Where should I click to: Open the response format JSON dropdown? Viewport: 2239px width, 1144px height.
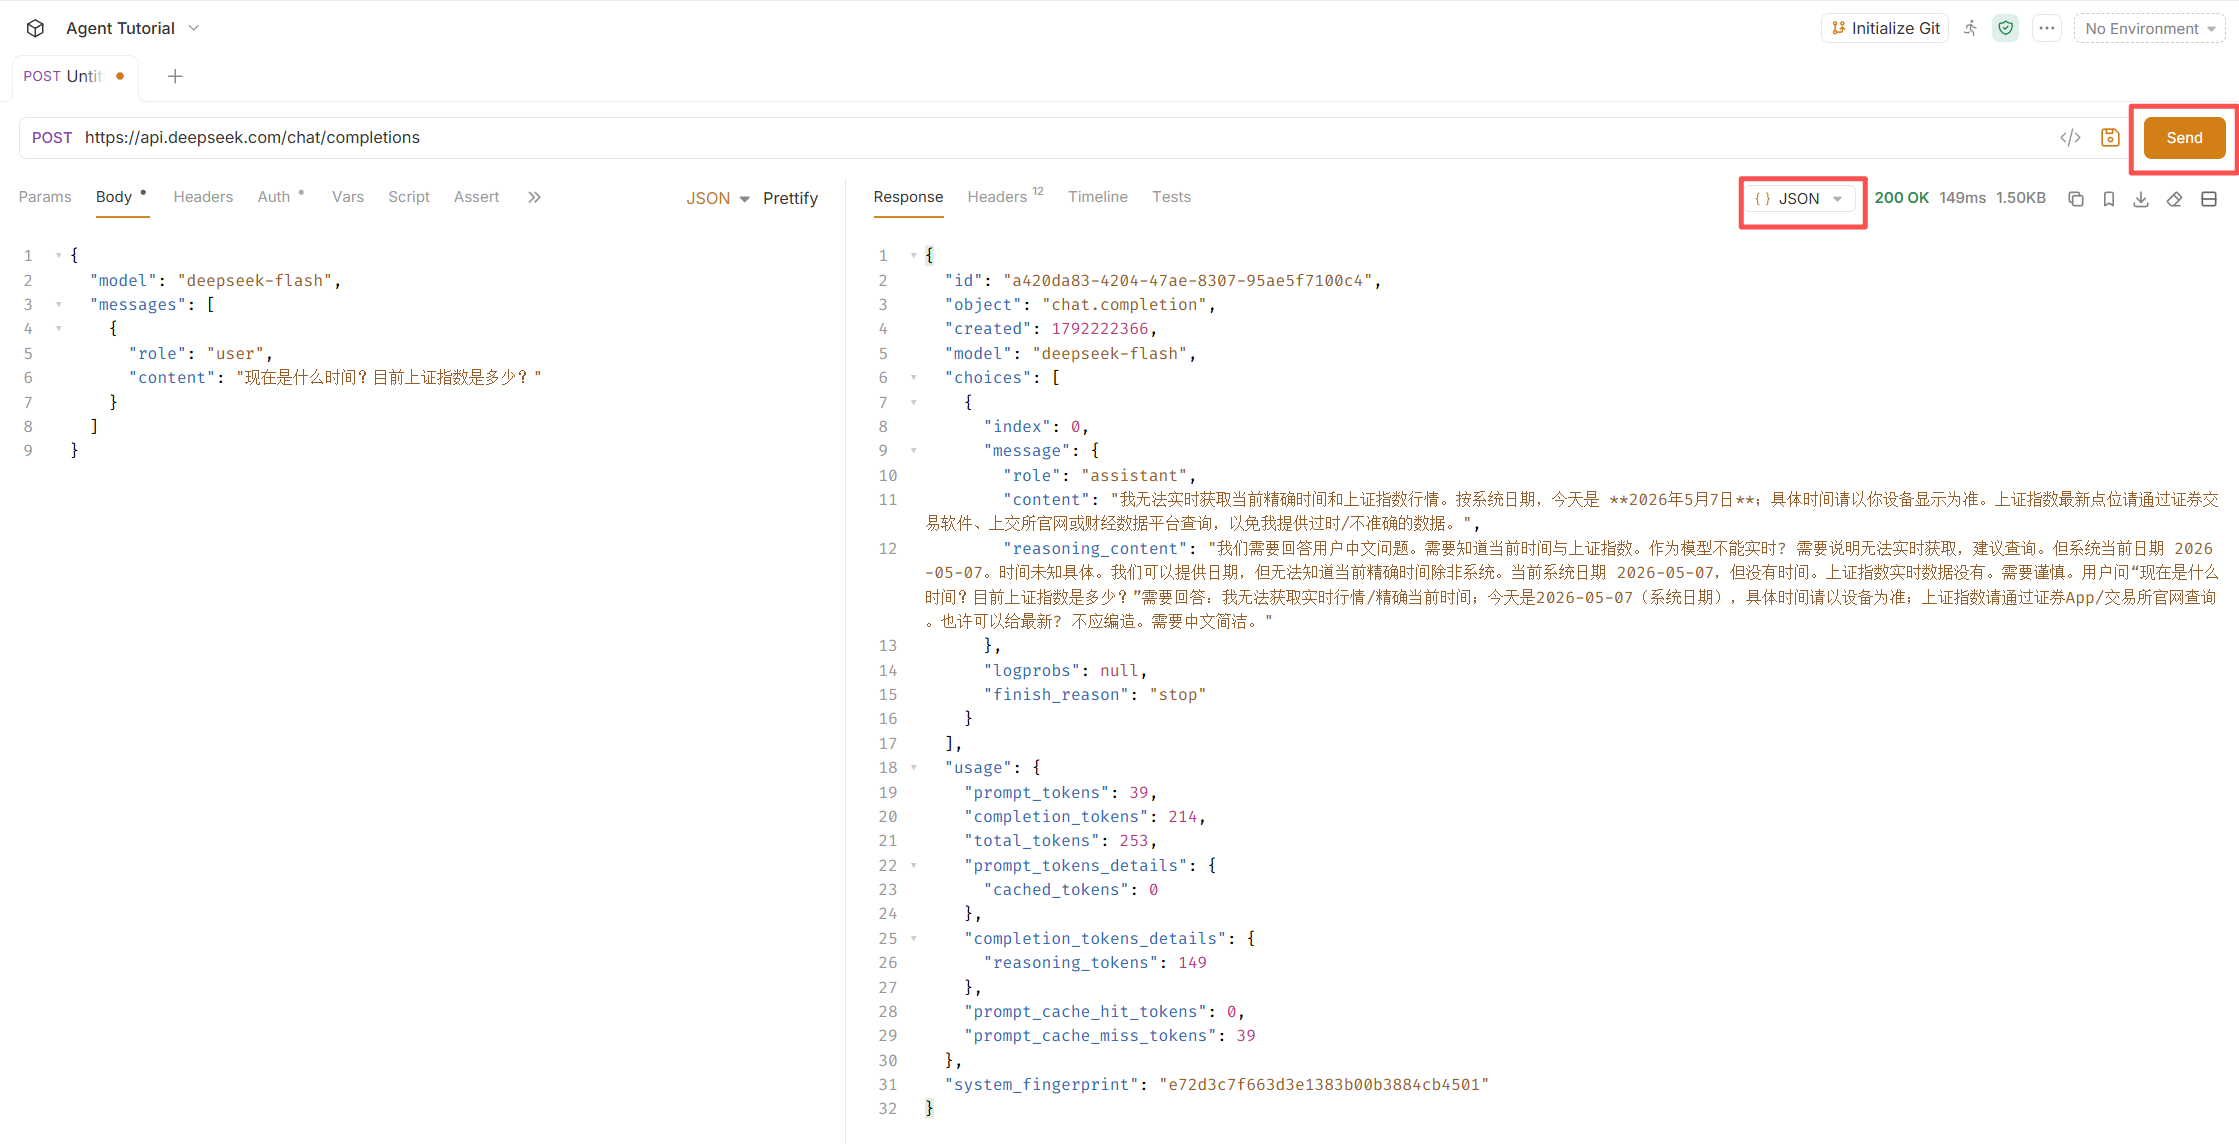coord(1801,199)
